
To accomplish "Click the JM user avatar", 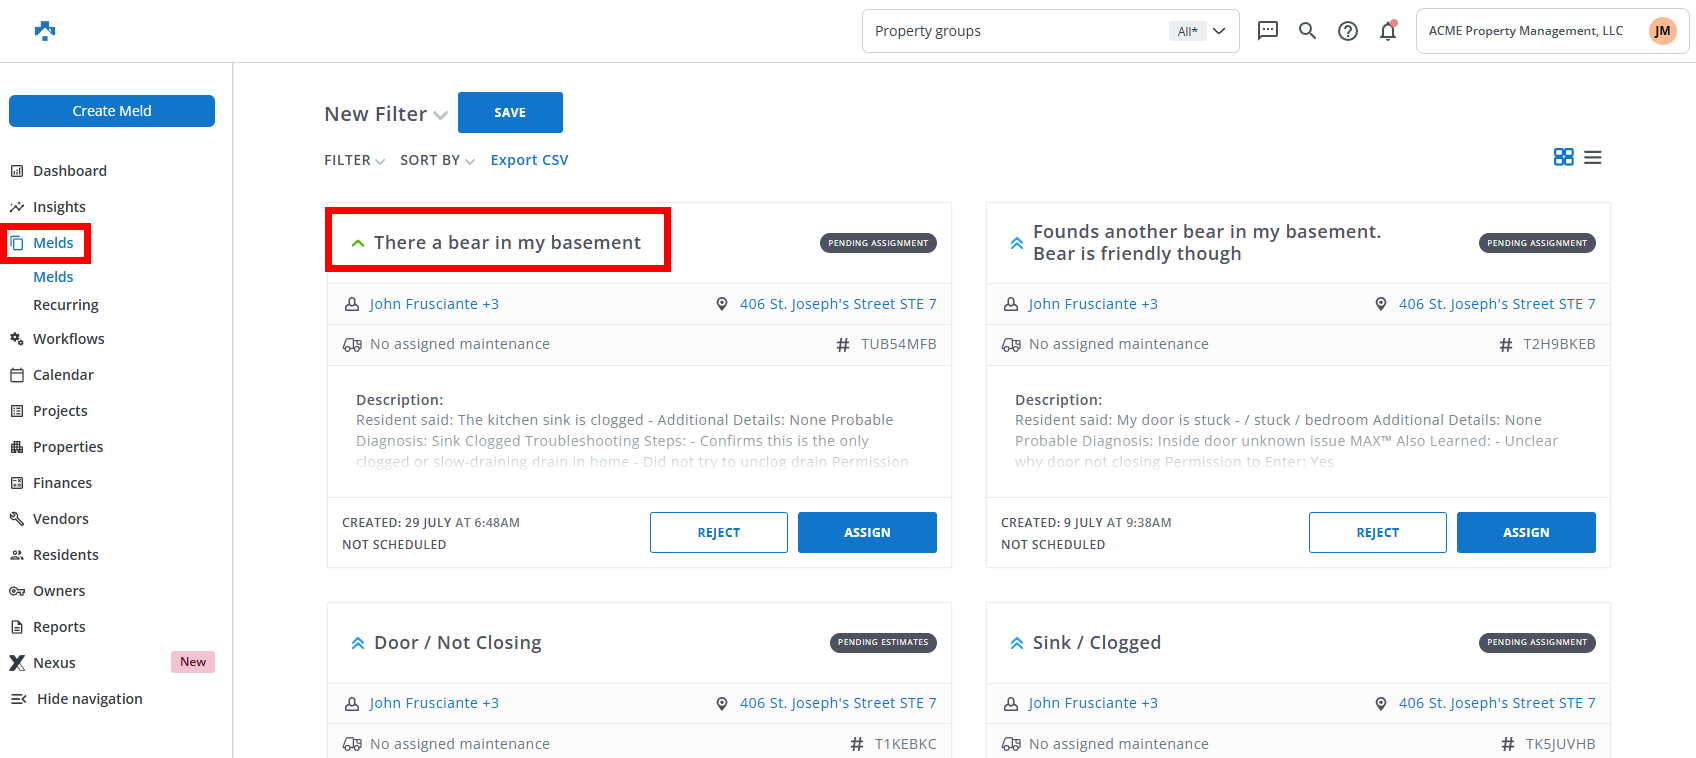I will pos(1662,31).
